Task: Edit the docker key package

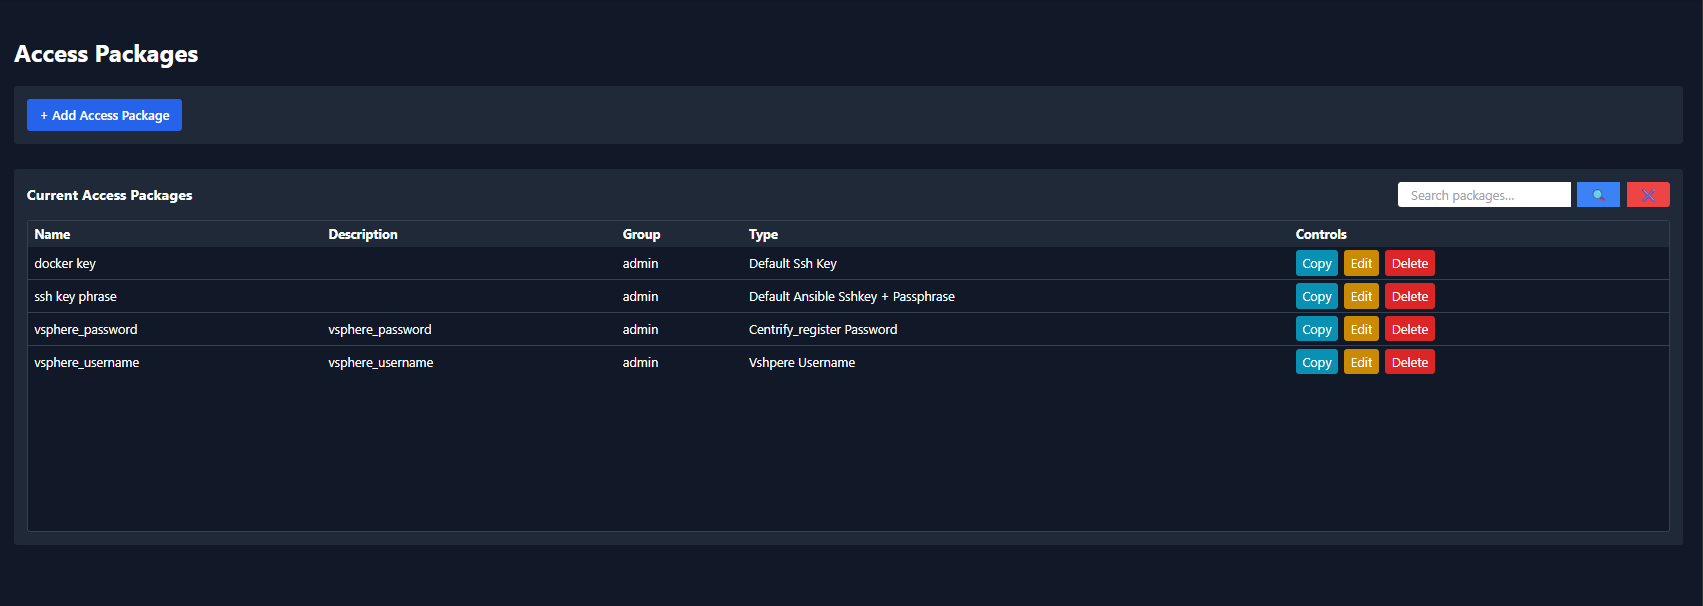Action: coord(1361,263)
